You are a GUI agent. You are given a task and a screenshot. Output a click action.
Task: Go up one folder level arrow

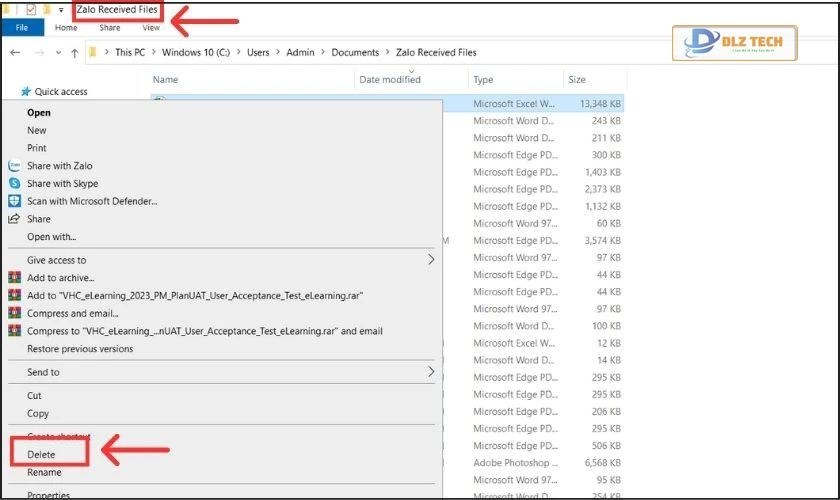click(74, 53)
